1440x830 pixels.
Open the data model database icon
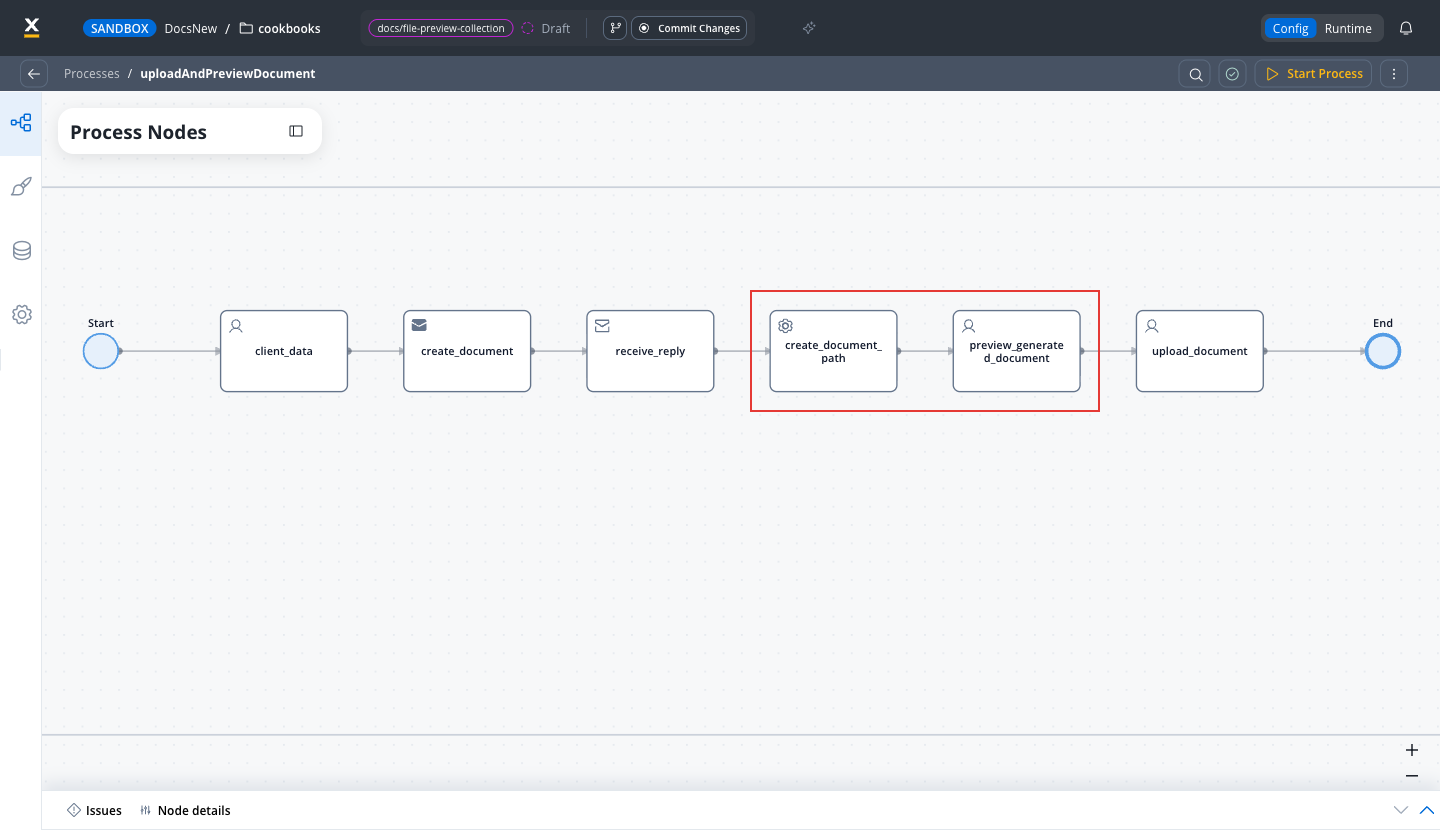coord(21,251)
